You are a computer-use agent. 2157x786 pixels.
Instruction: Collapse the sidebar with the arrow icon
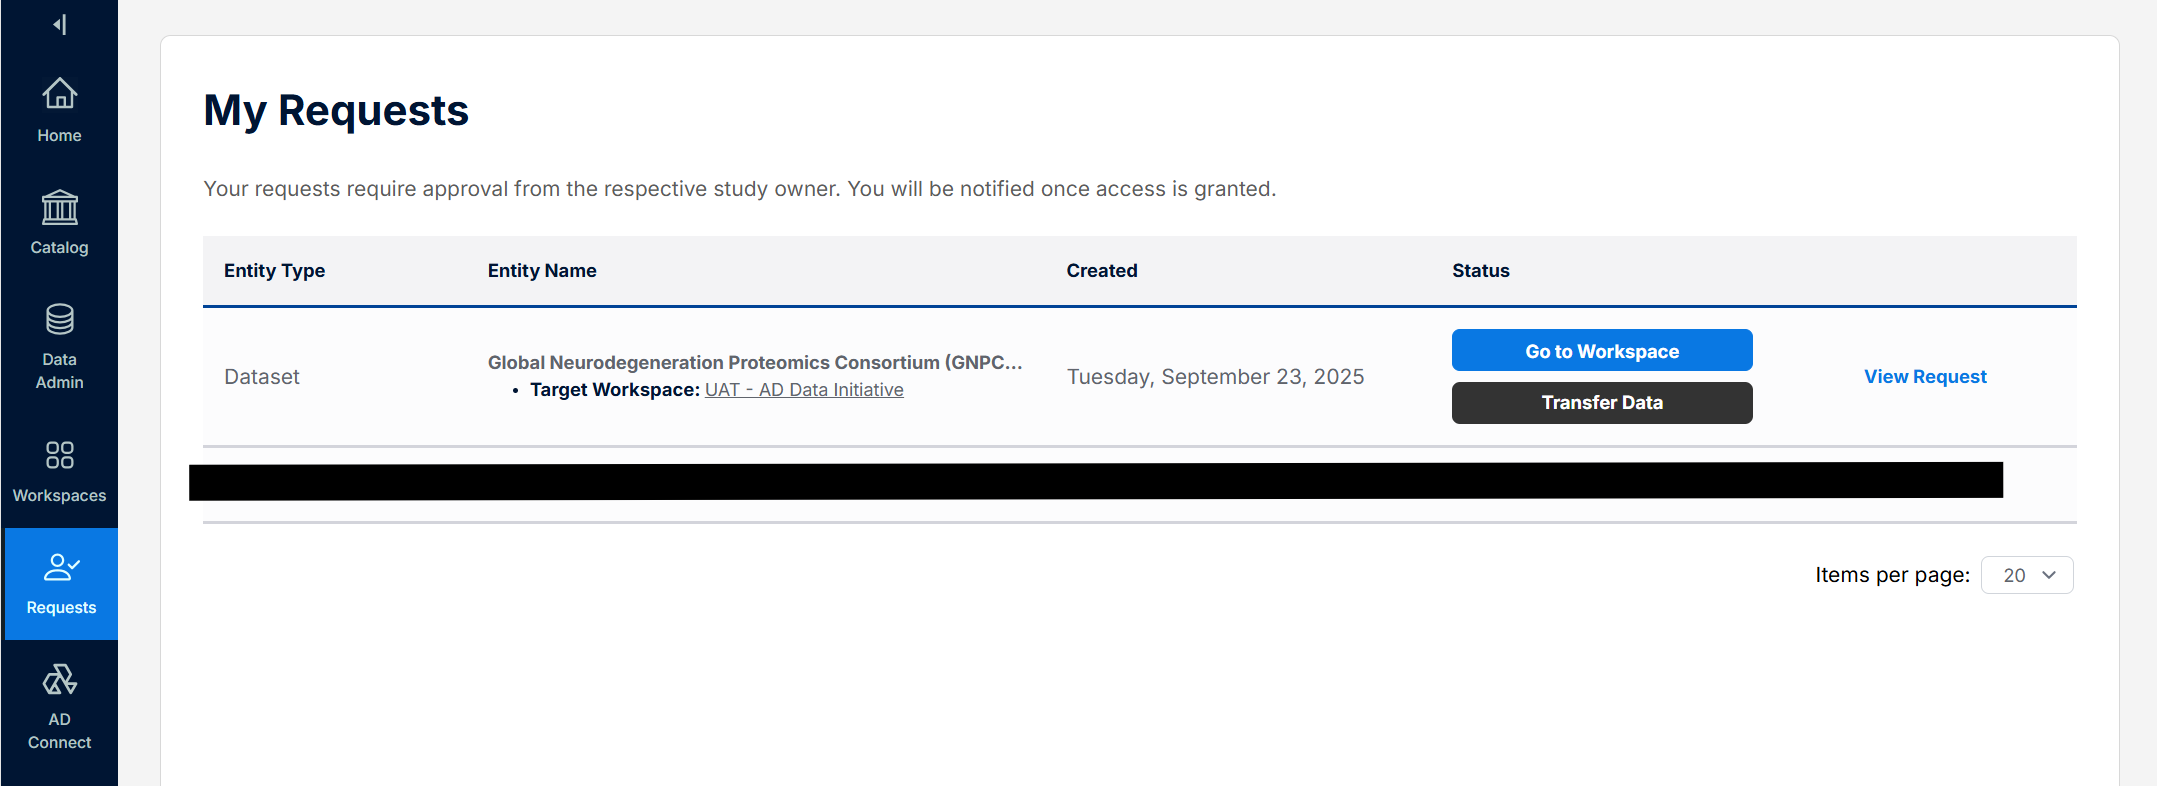[x=60, y=25]
